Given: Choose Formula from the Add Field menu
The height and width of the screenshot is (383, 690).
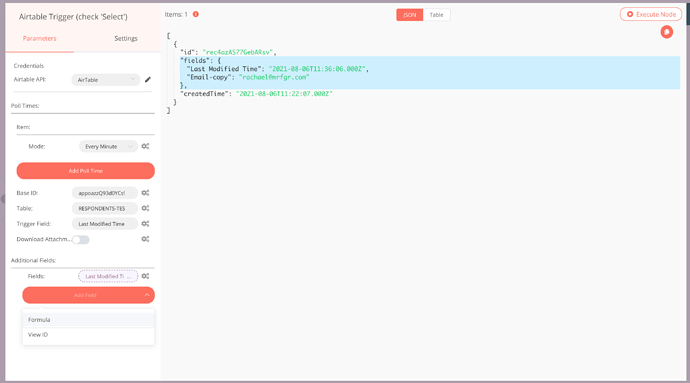Looking at the screenshot, I should click(x=88, y=320).
